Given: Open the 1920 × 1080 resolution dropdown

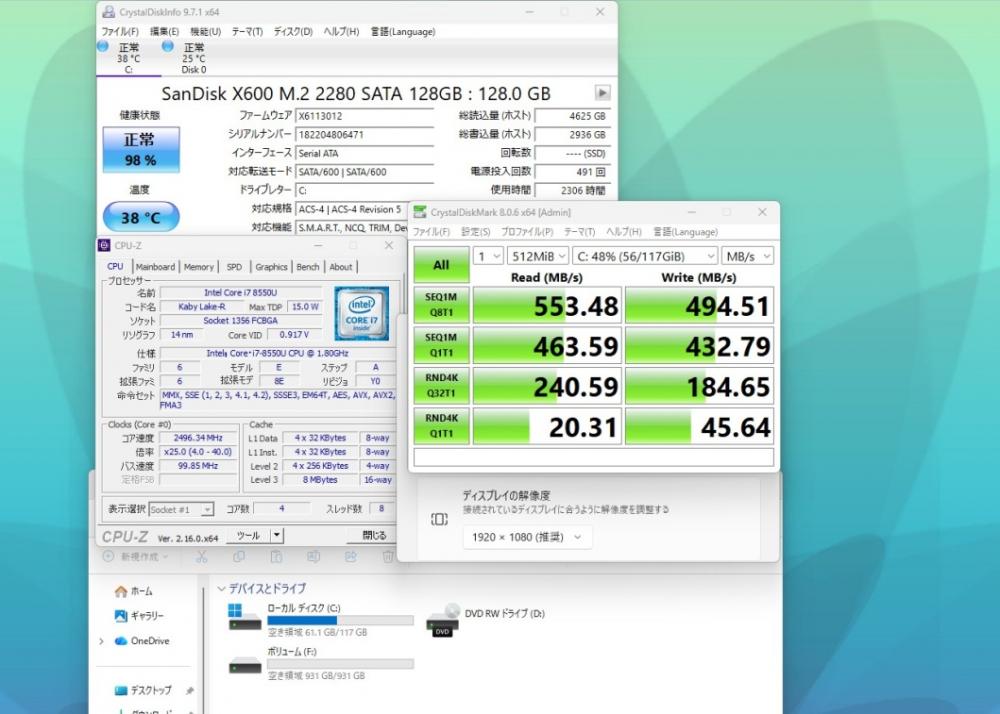Looking at the screenshot, I should 527,537.
